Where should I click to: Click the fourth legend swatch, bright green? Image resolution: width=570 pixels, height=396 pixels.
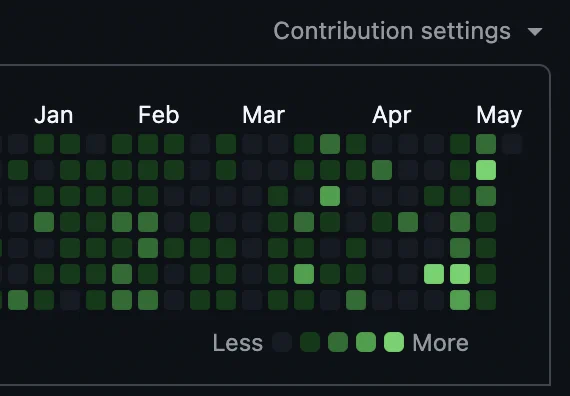click(366, 342)
